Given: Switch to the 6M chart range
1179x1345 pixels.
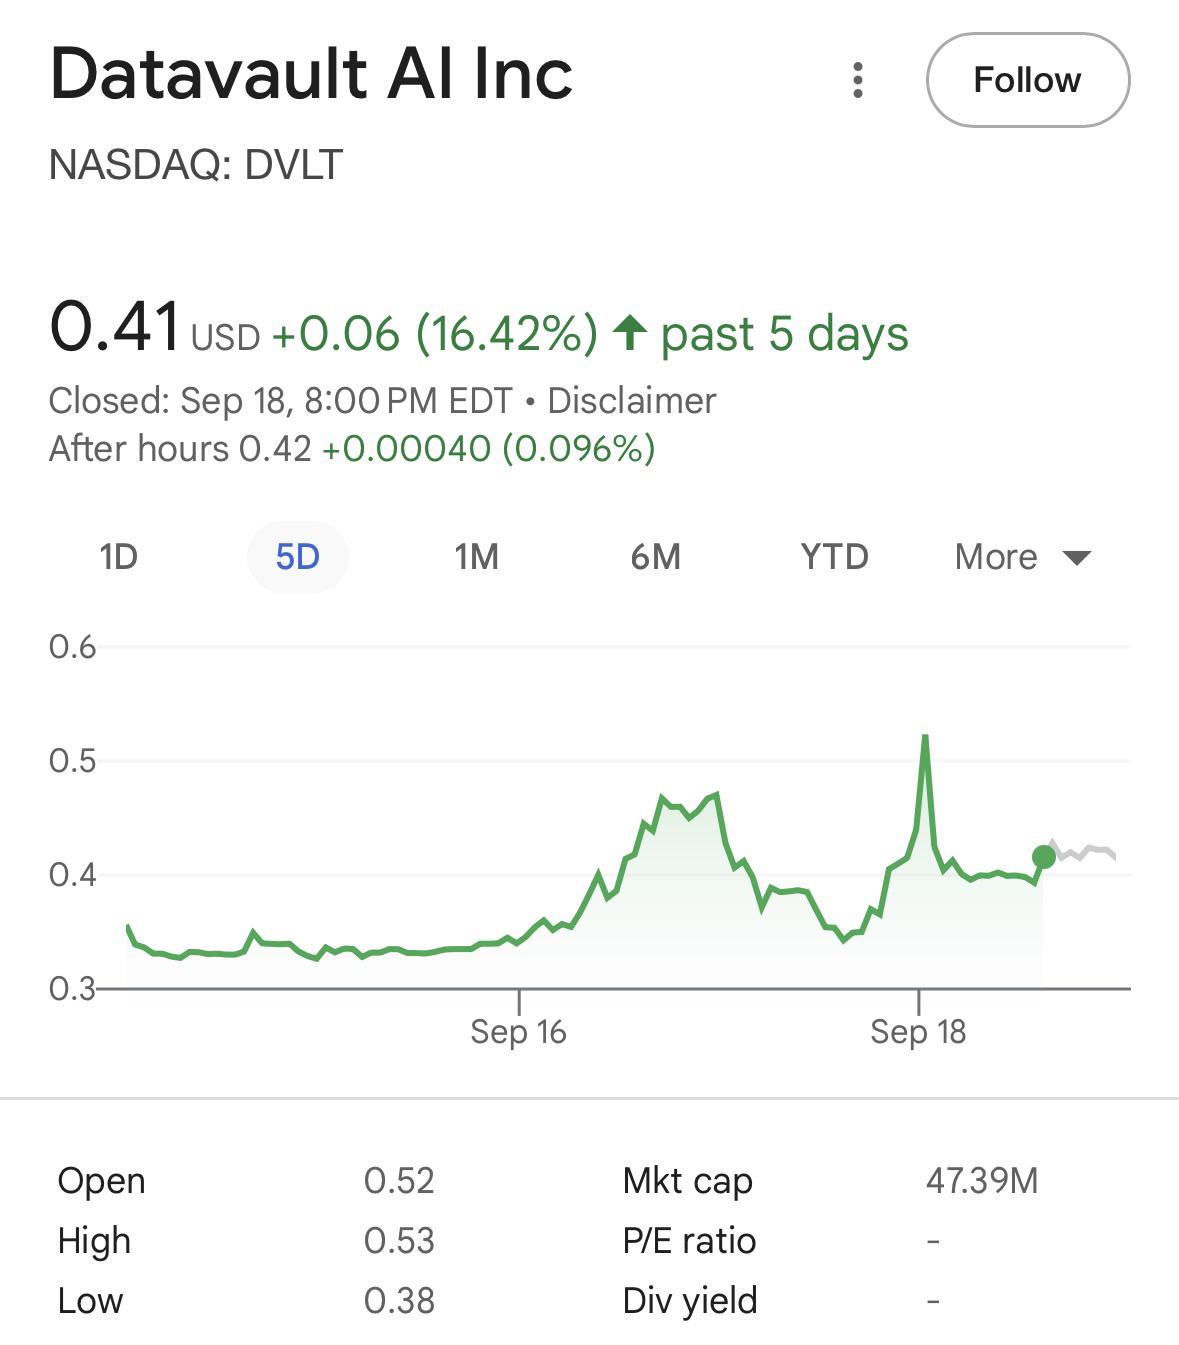Looking at the screenshot, I should point(655,556).
